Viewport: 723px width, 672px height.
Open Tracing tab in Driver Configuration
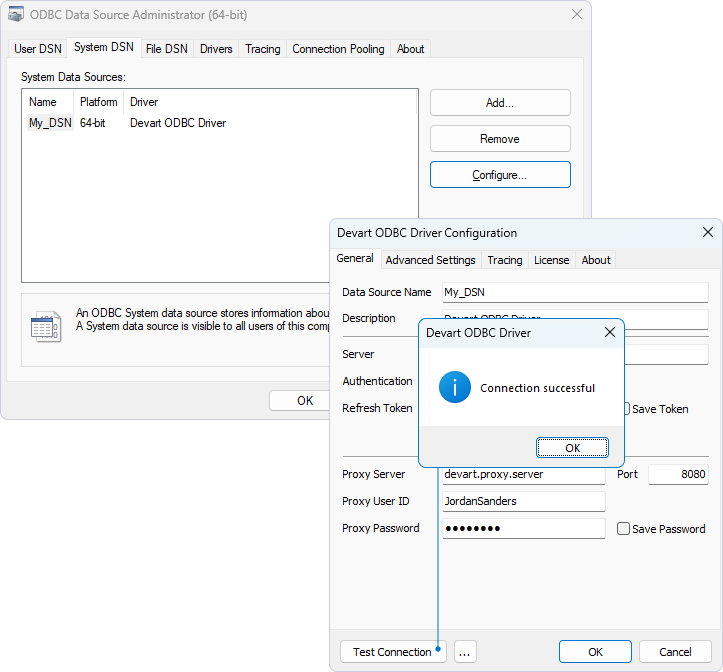(505, 260)
